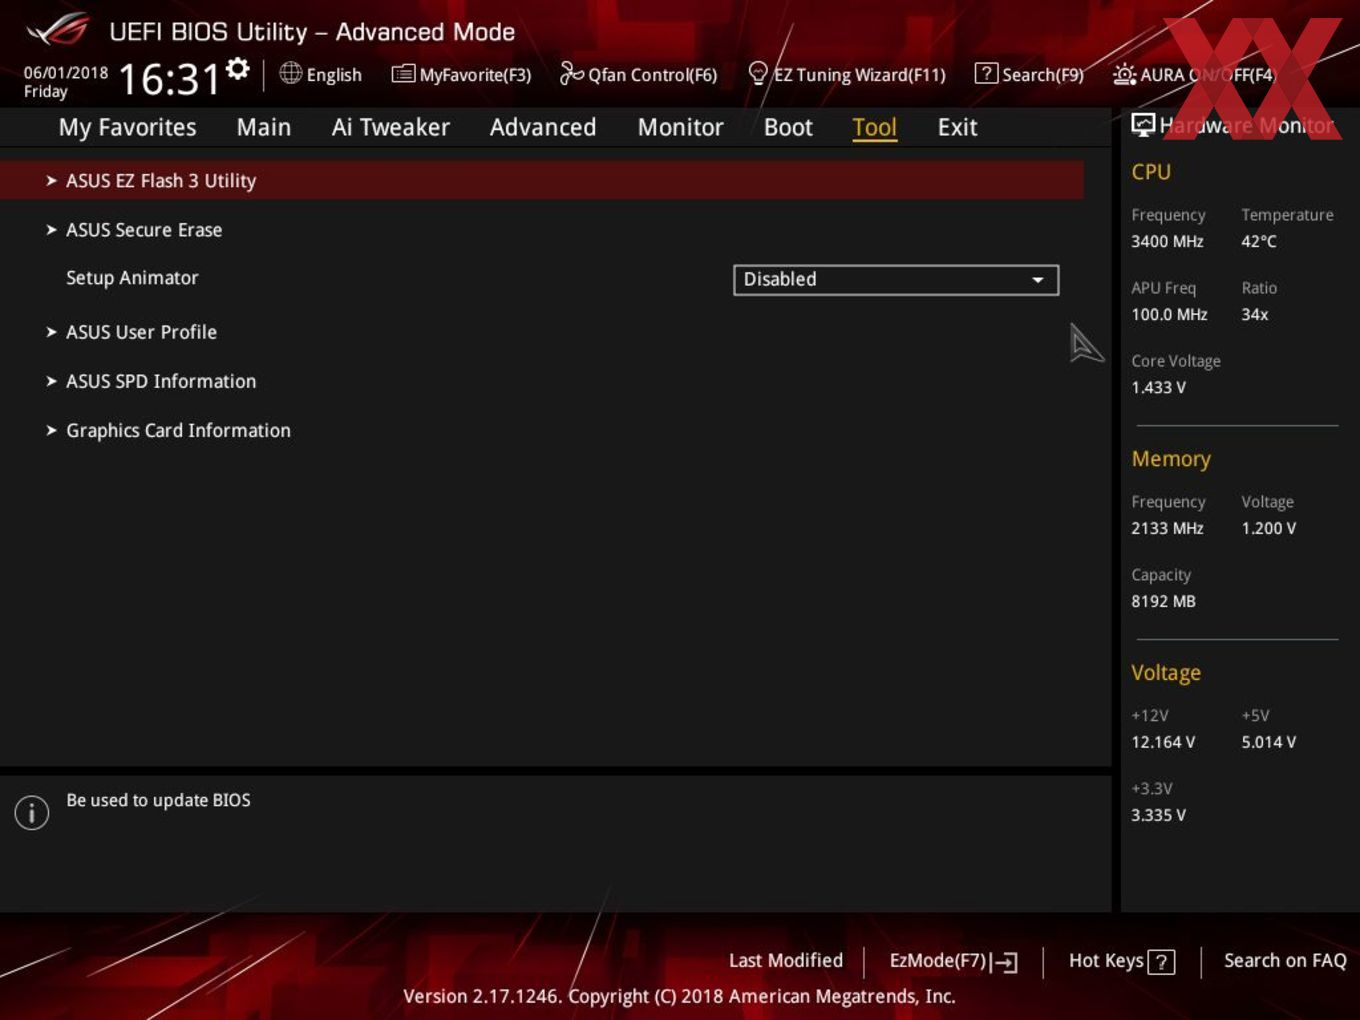1360x1020 pixels.
Task: Click the Version 2.17.1246 copyright line
Action: 679,996
